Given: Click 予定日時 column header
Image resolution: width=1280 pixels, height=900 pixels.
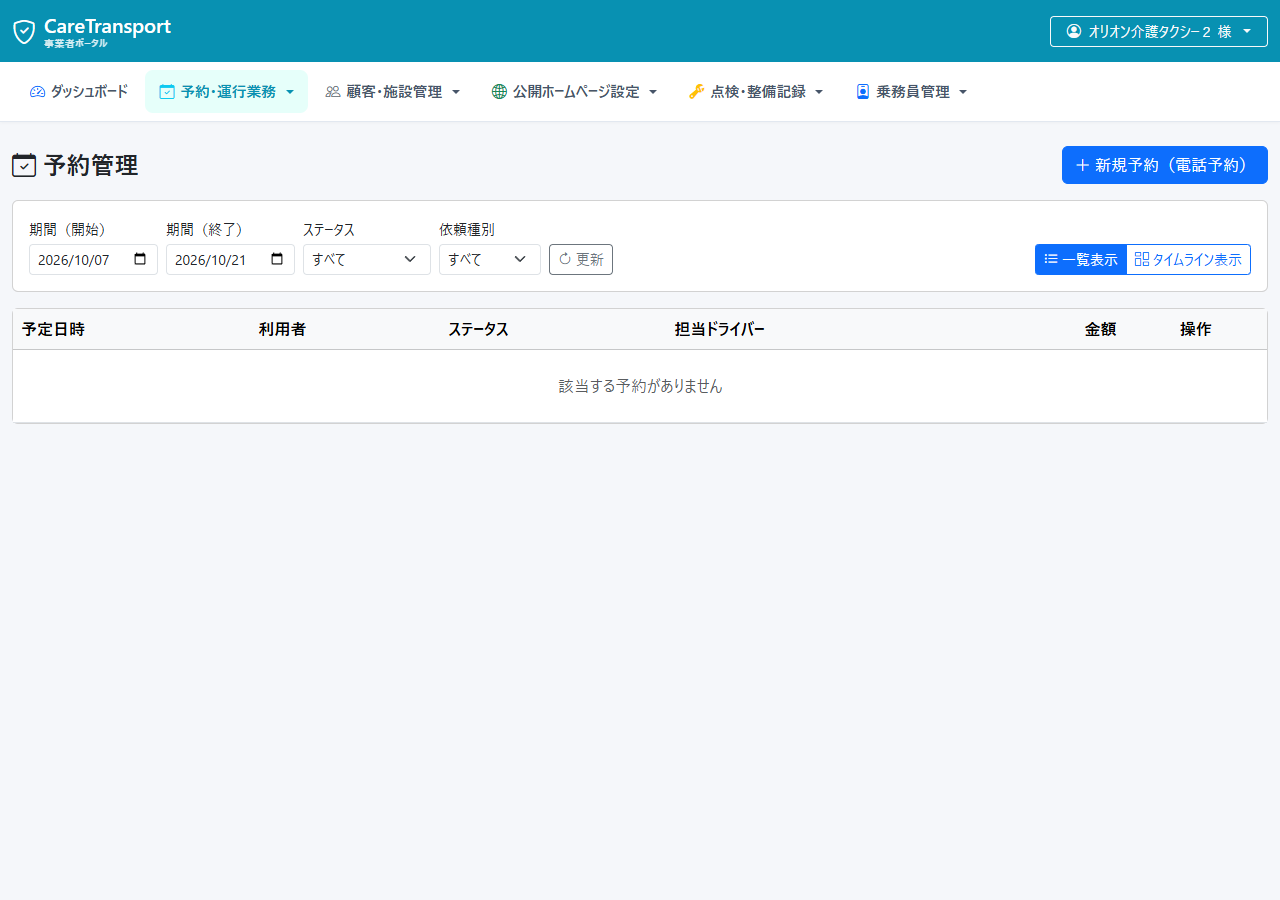Looking at the screenshot, I should 53,329.
